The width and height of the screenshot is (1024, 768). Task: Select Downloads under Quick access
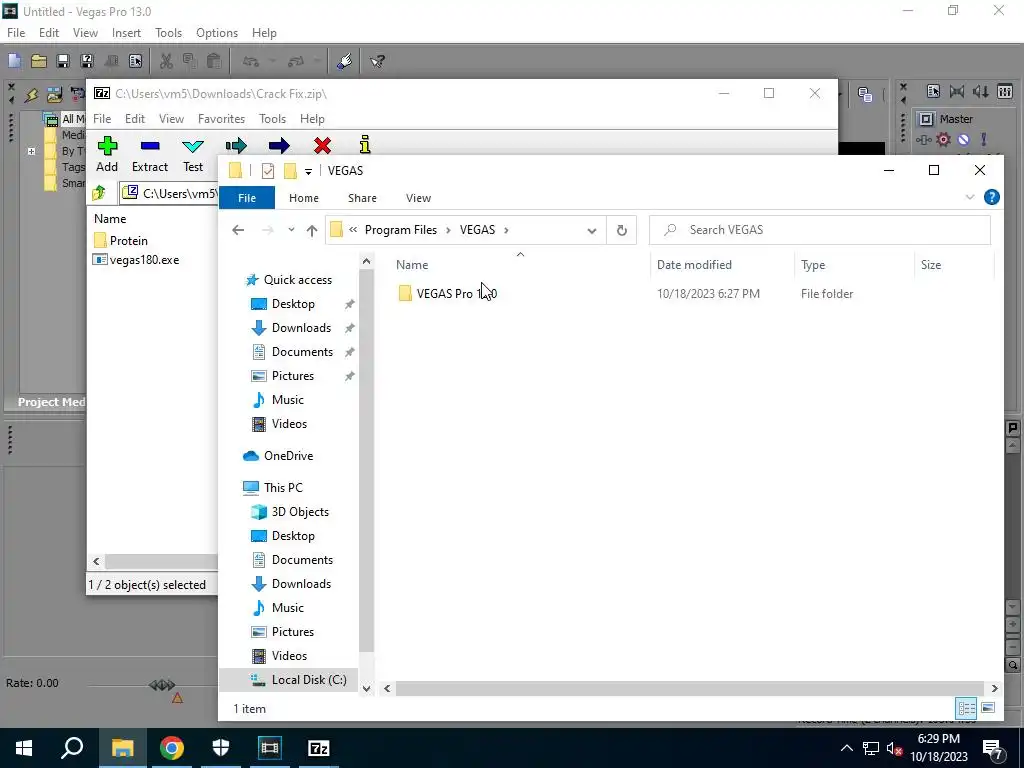tap(301, 328)
